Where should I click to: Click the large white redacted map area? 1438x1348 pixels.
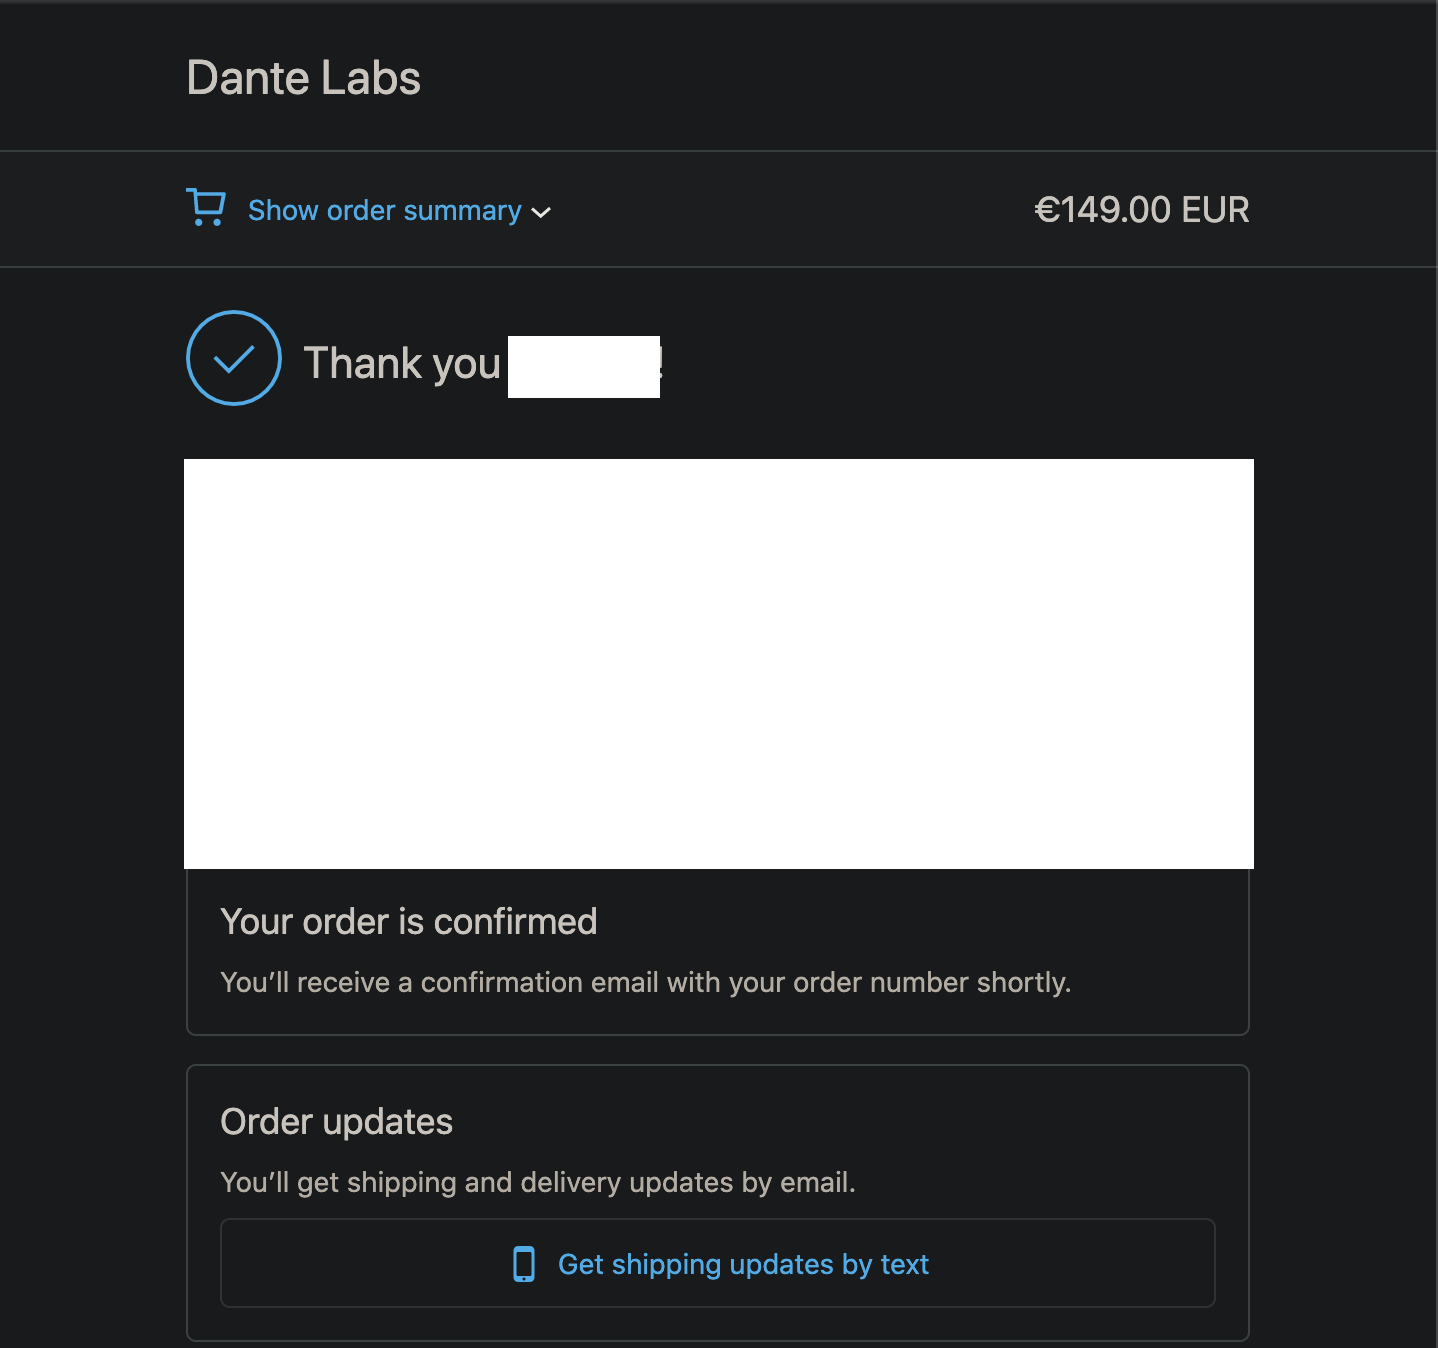click(719, 664)
